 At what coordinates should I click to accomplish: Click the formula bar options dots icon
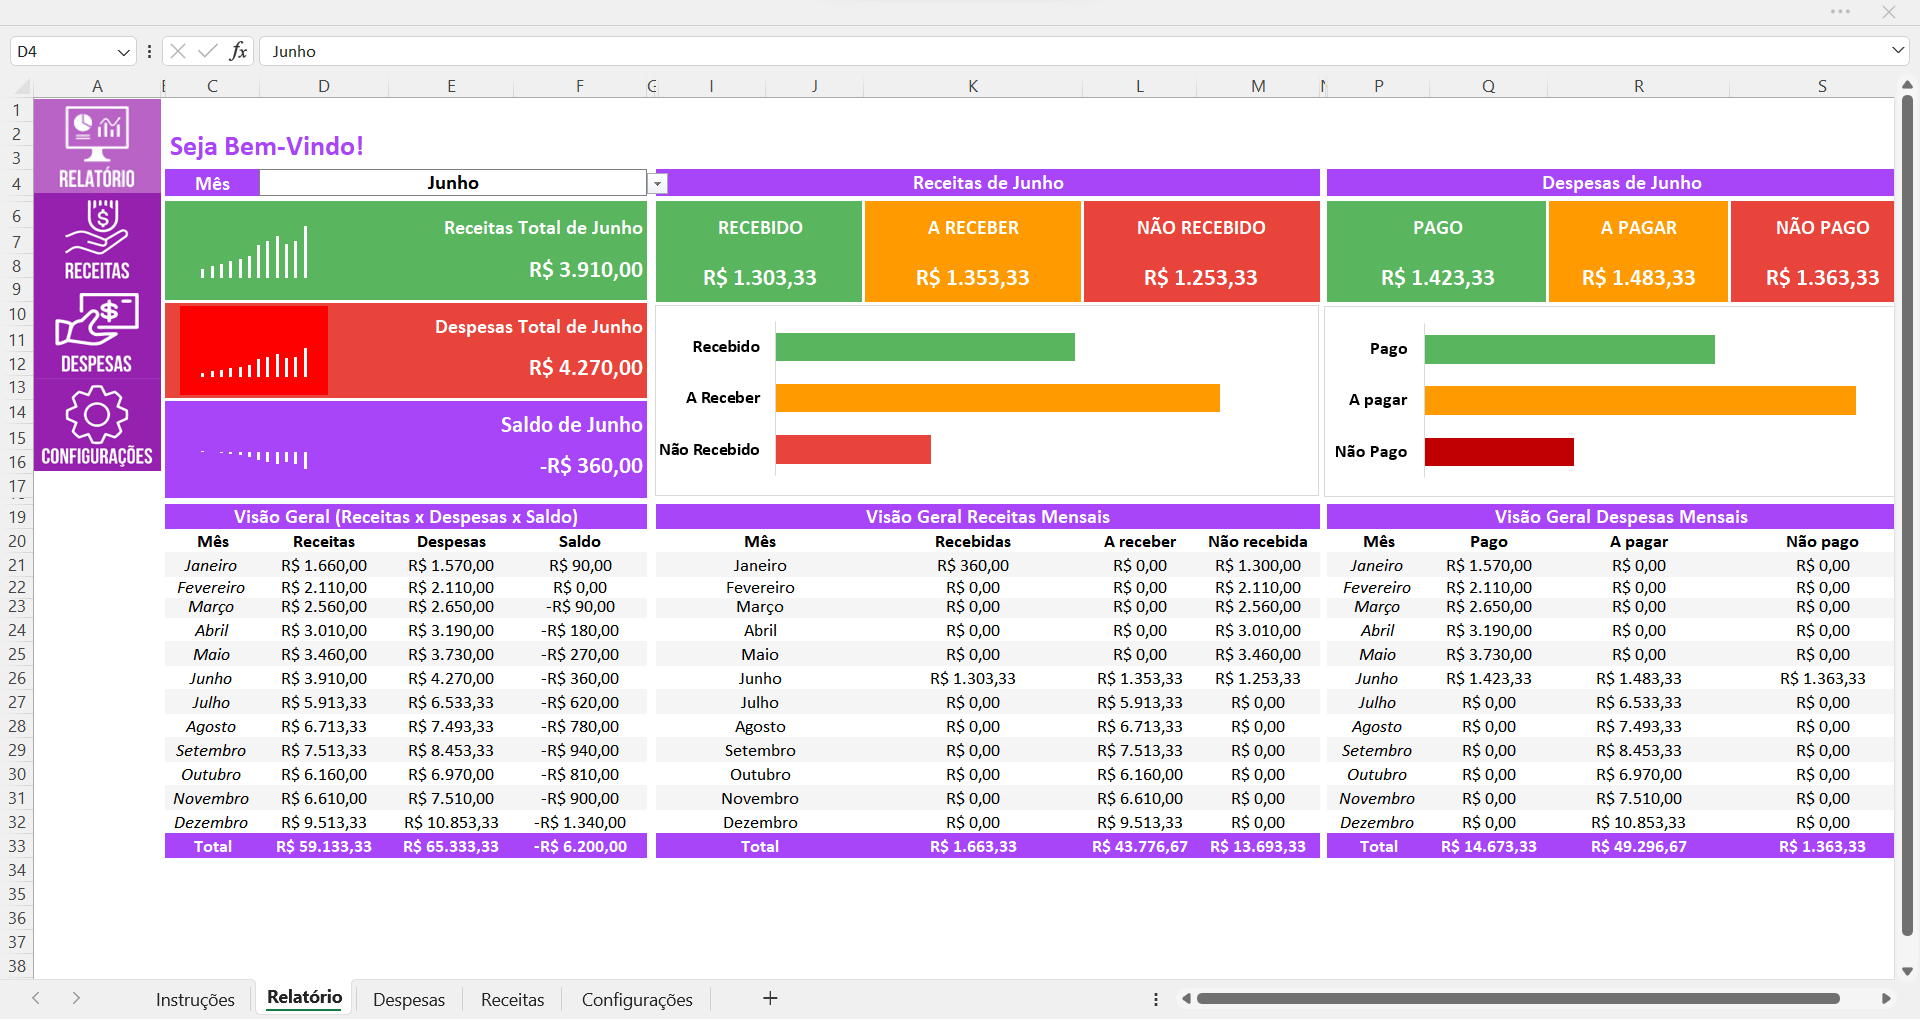[x=149, y=51]
